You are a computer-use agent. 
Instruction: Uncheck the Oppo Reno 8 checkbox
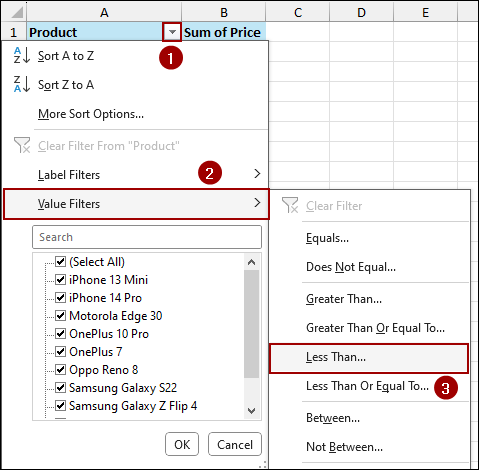tap(60, 369)
